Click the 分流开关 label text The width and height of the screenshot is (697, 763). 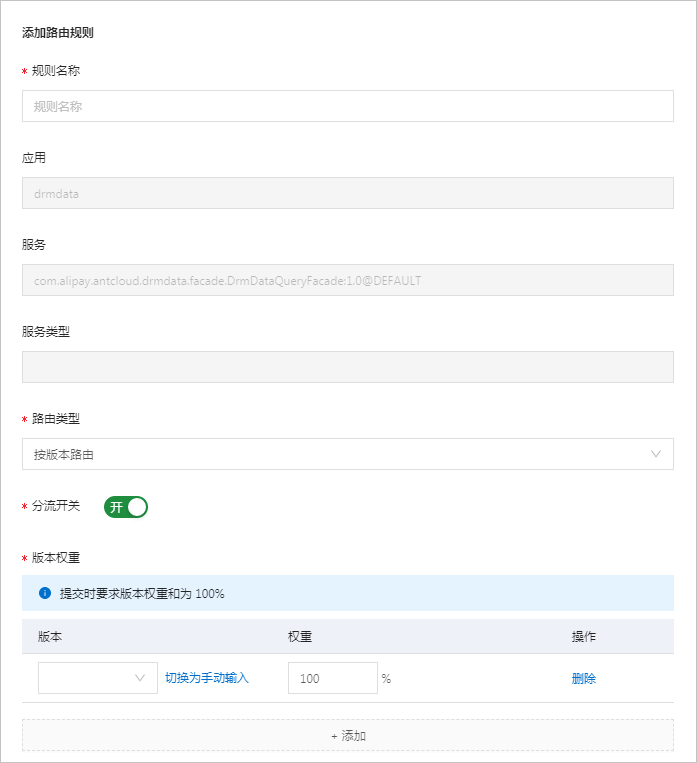coord(55,506)
